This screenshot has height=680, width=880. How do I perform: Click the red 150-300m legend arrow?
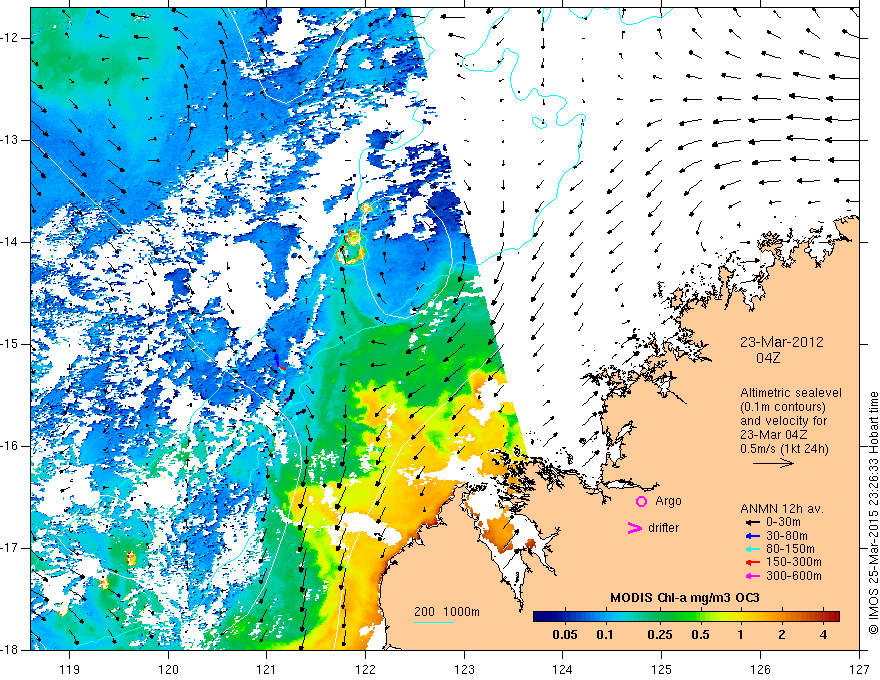pyautogui.click(x=753, y=562)
